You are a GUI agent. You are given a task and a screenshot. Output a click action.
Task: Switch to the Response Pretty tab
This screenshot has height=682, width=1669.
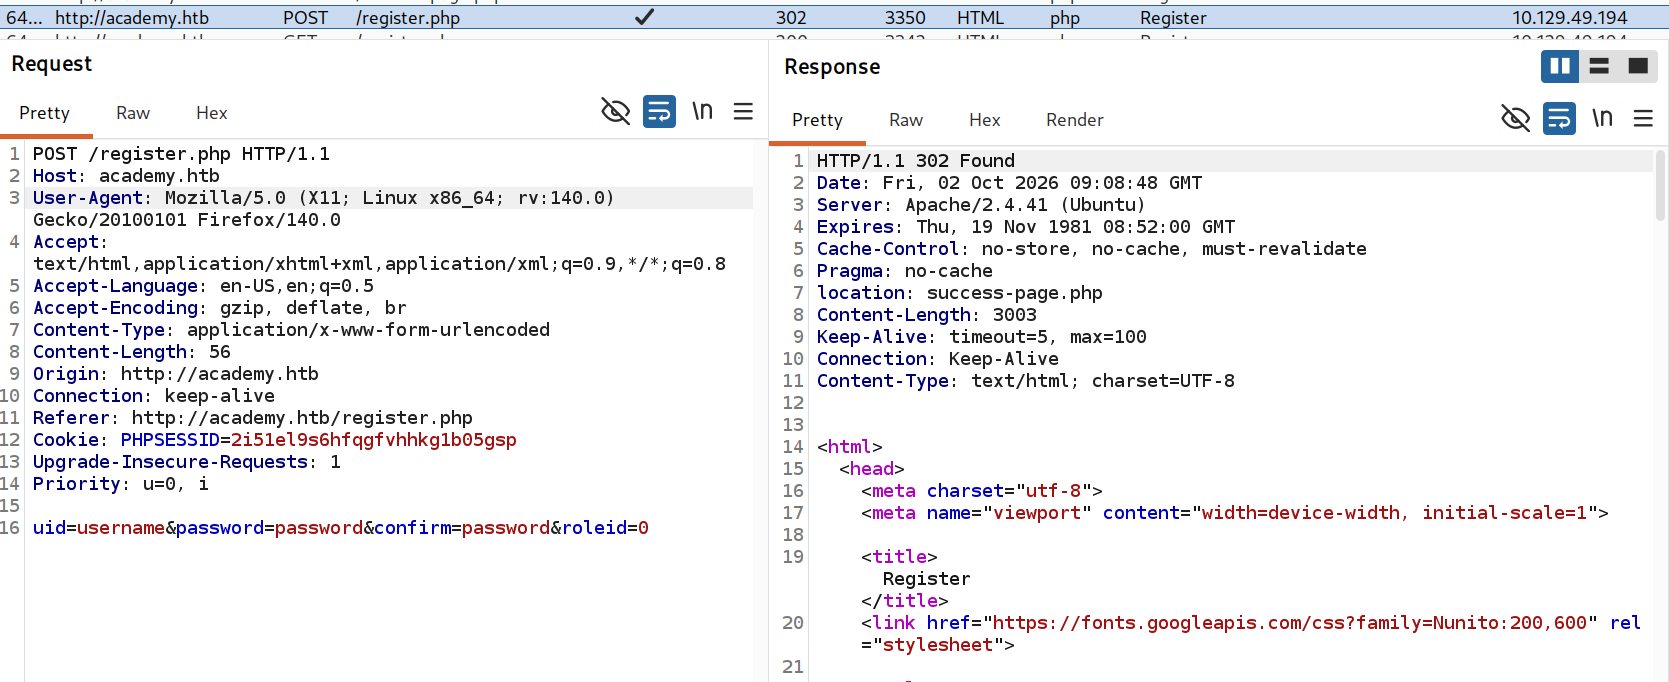click(x=818, y=120)
